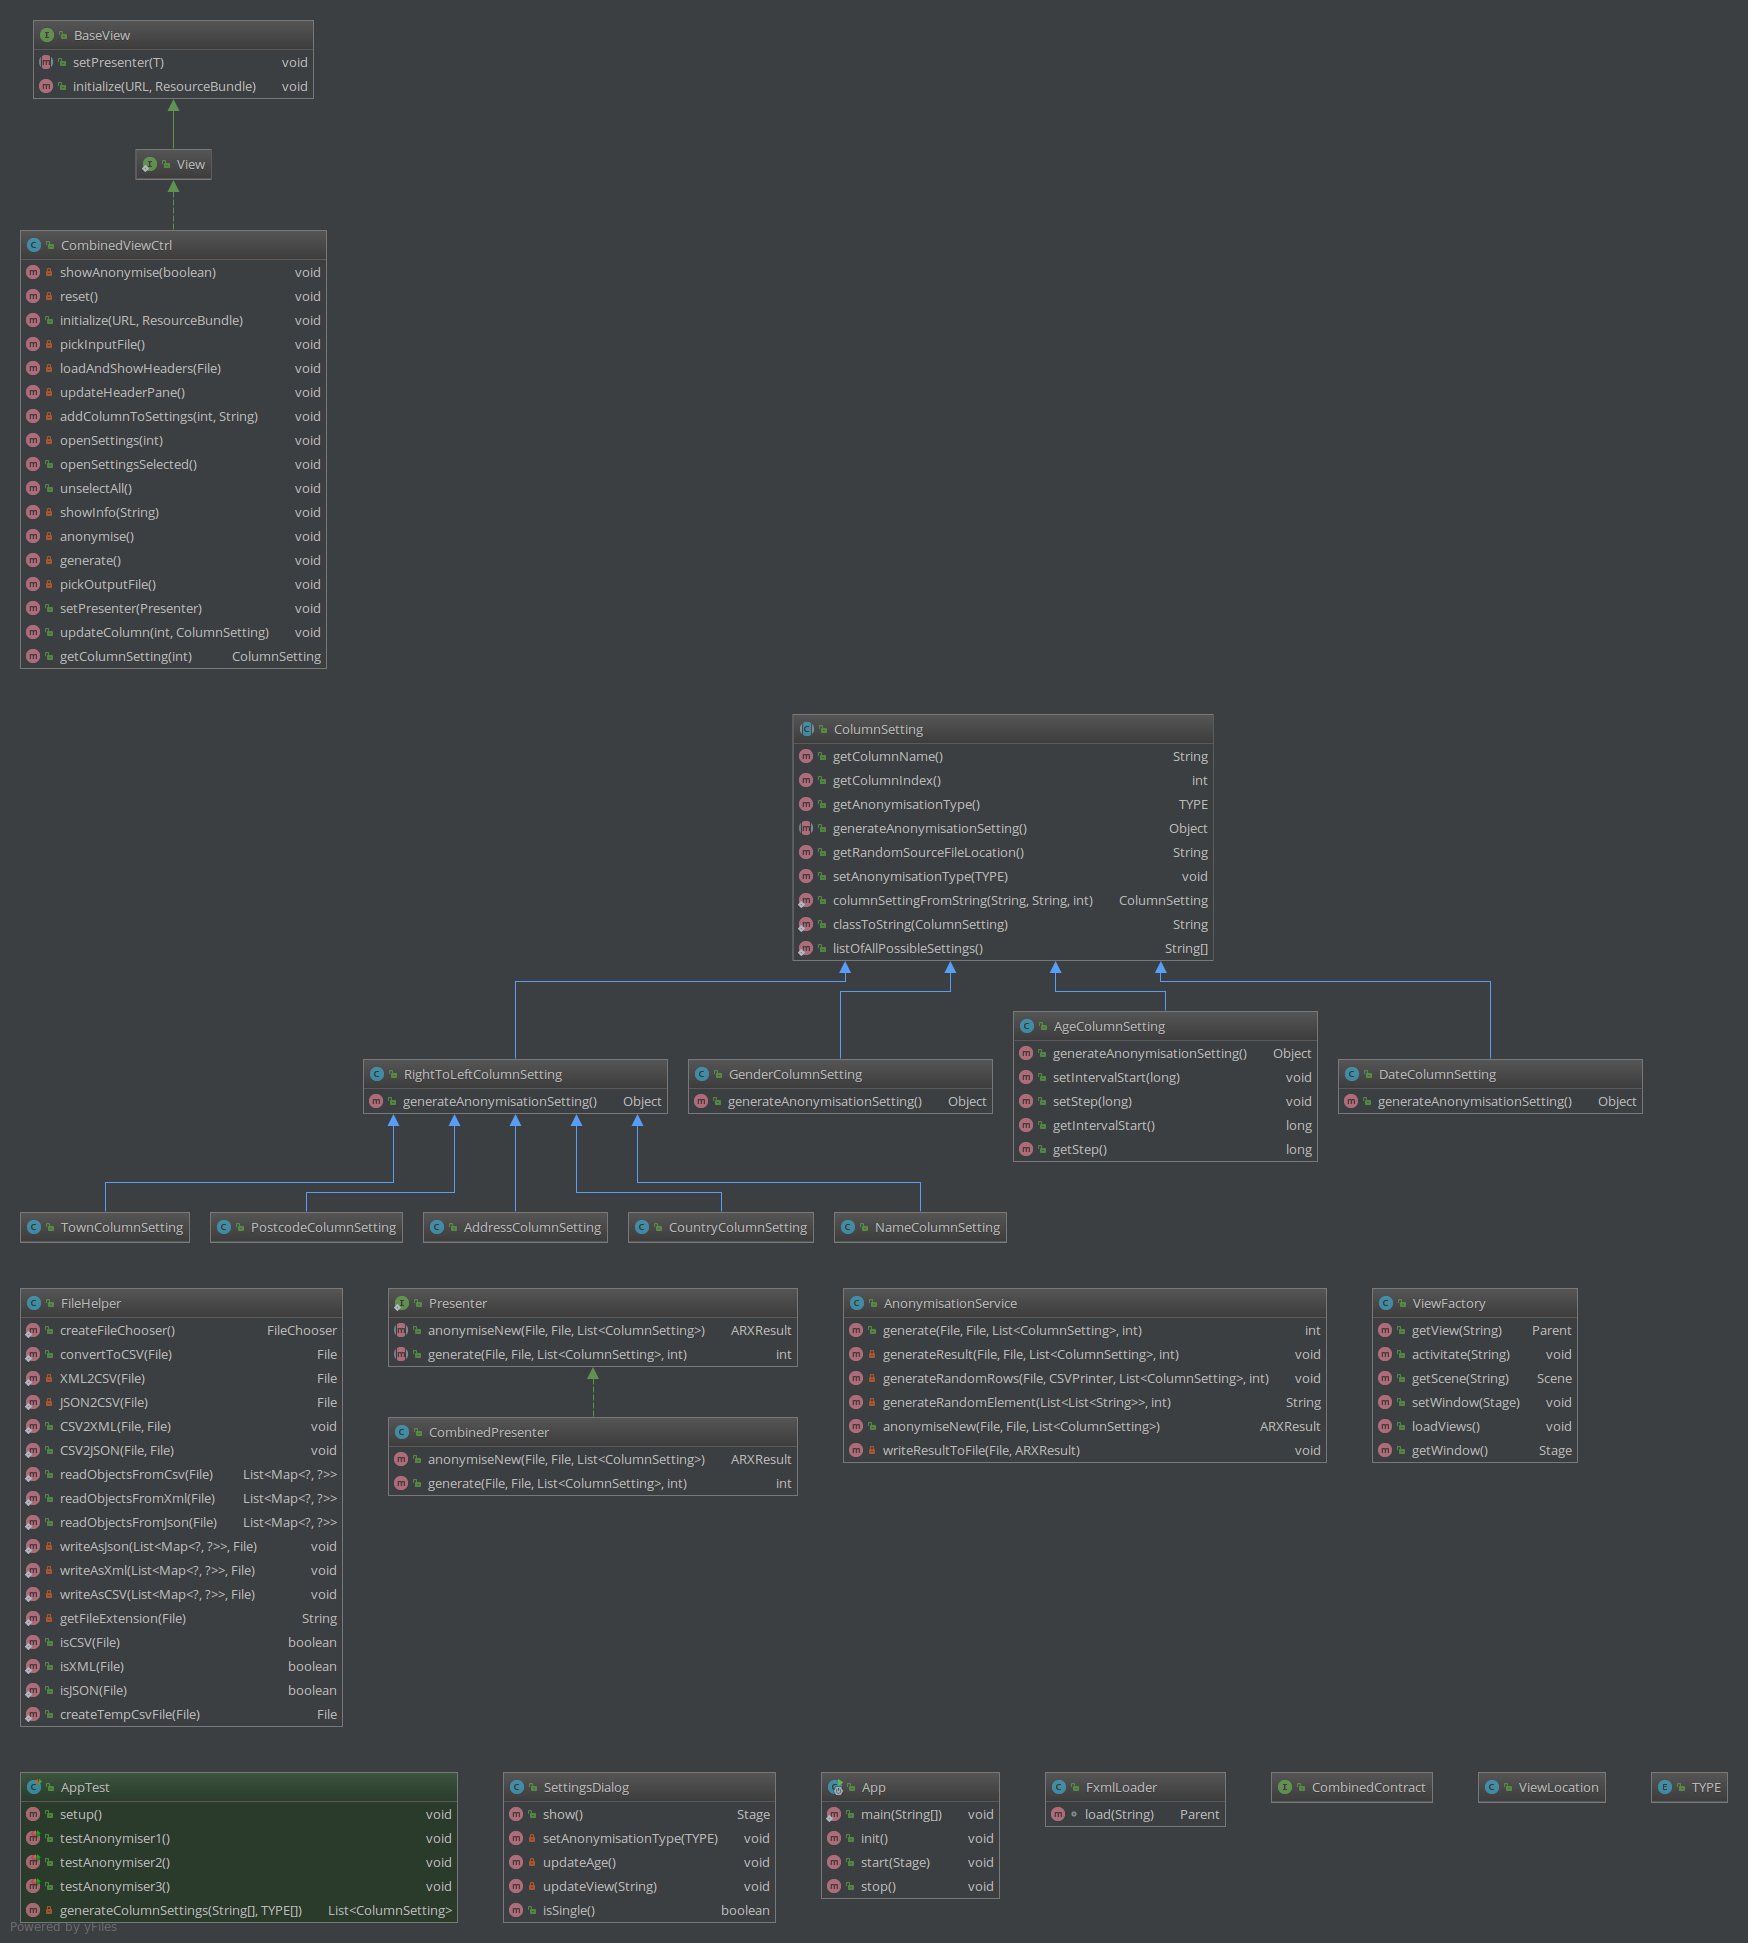Select listOfAllPossibleSettings() method
The image size is (1748, 1943).
[1002, 948]
